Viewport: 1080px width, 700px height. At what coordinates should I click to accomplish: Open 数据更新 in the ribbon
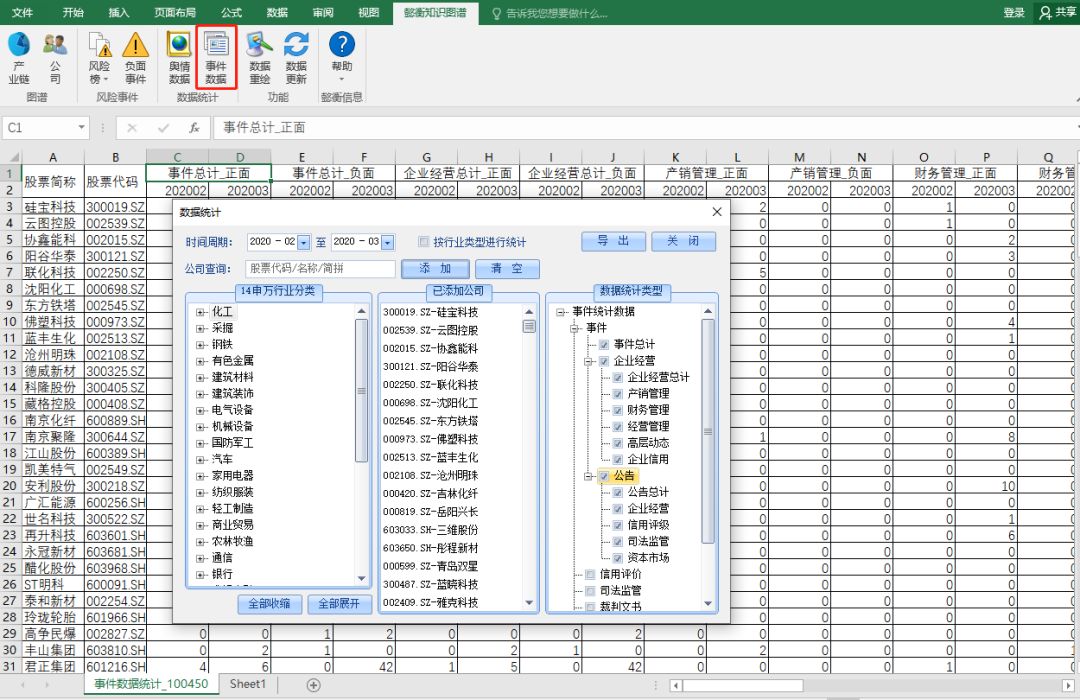coord(297,55)
